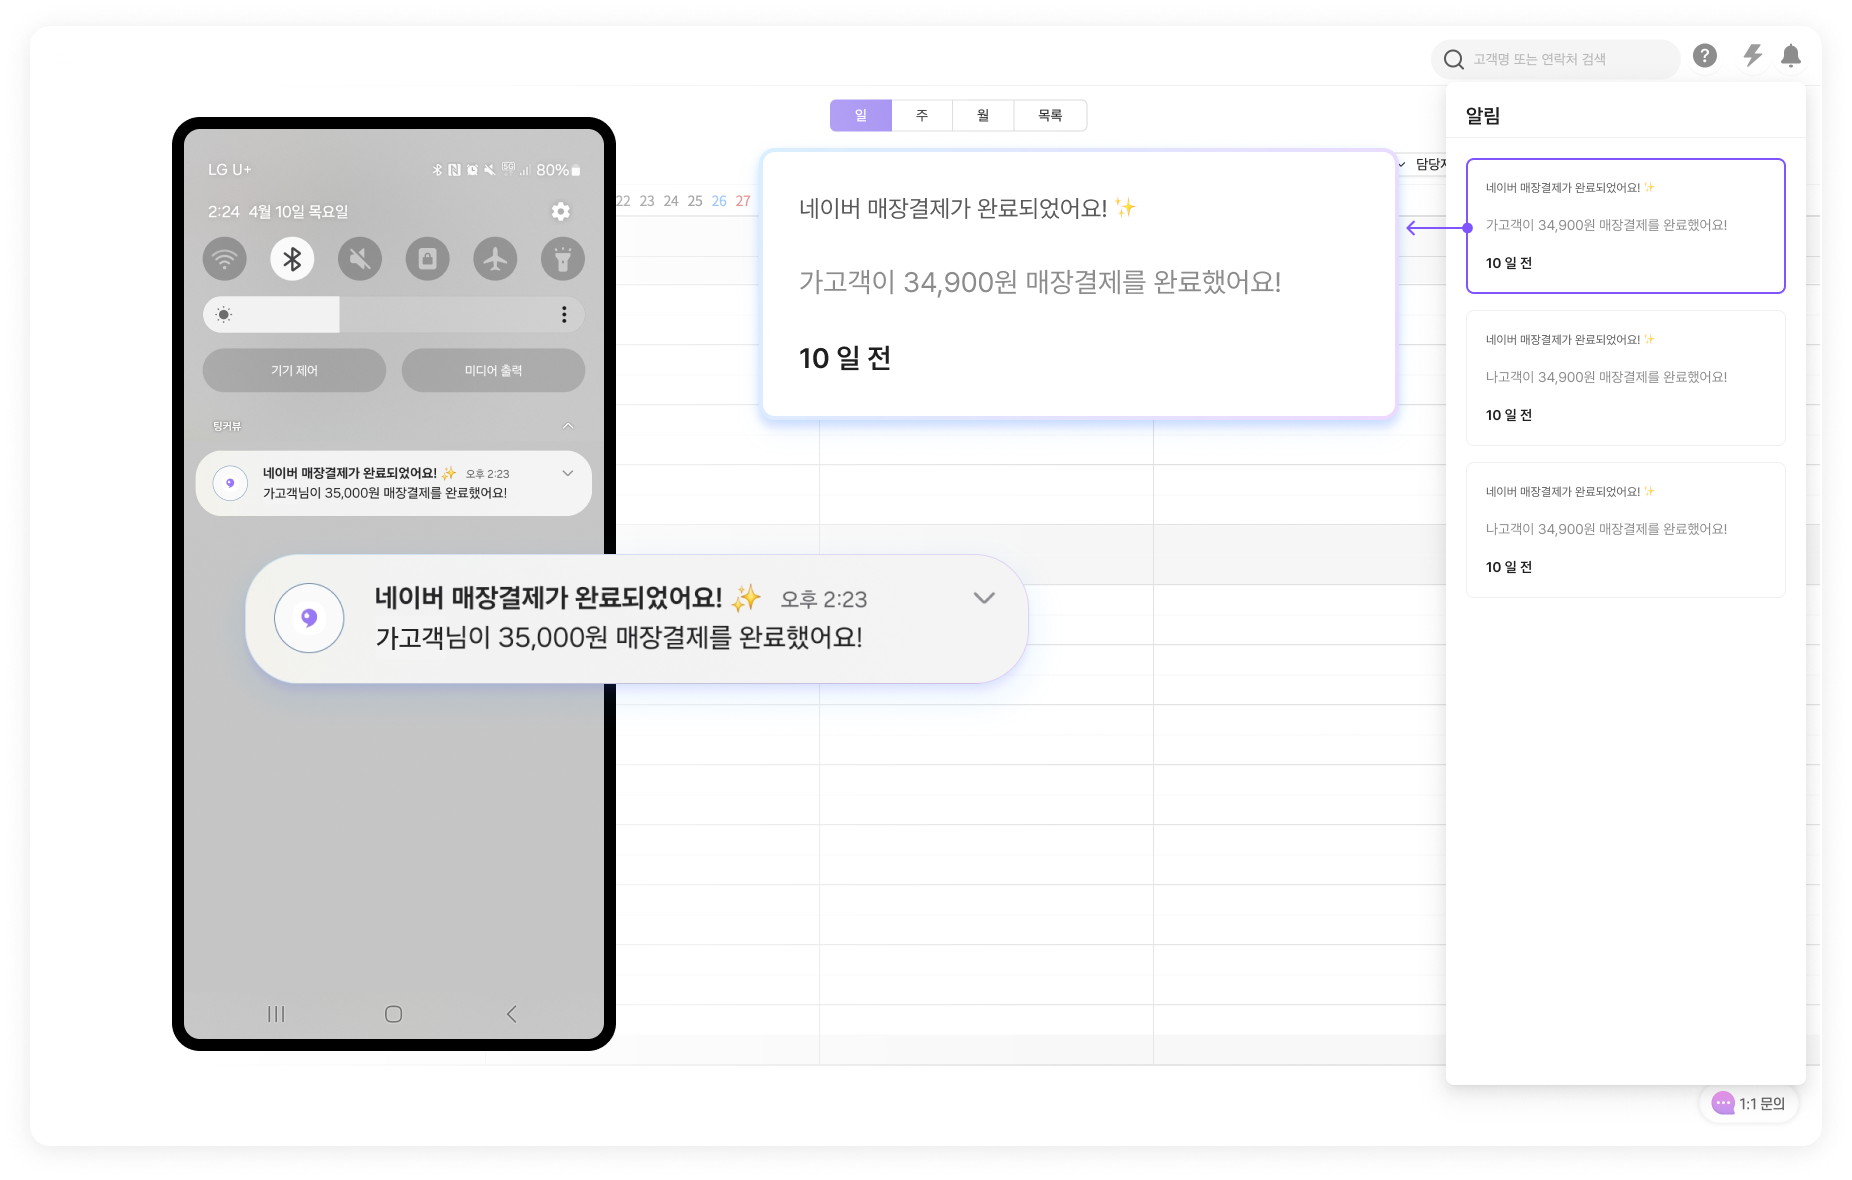Screen dimensions: 1852x1180
Task: Tap the 미디어 출력 button
Action: (493, 370)
